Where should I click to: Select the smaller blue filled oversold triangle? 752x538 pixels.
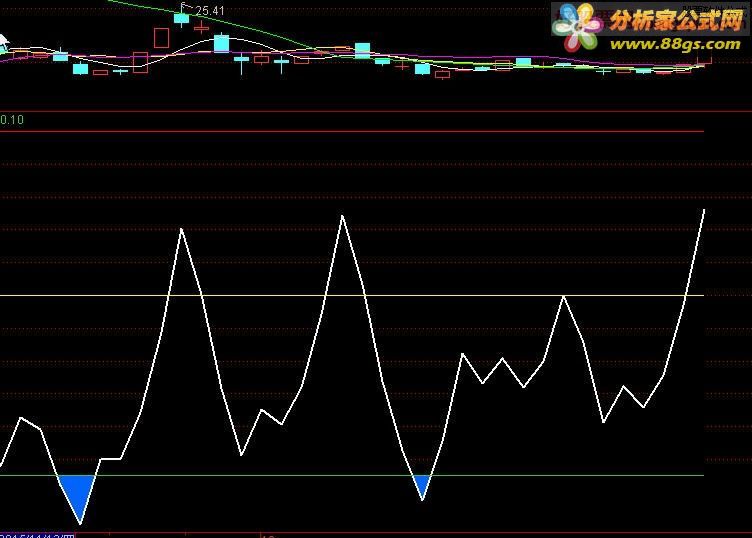pyautogui.click(x=422, y=486)
